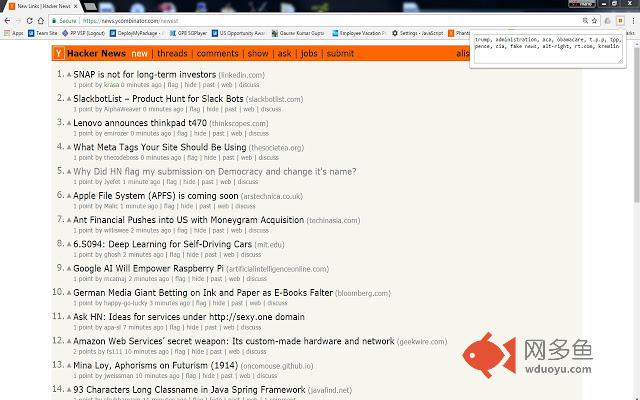Open Why Did HN flag my submission story
This screenshot has width=640, height=400.
[x=215, y=171]
